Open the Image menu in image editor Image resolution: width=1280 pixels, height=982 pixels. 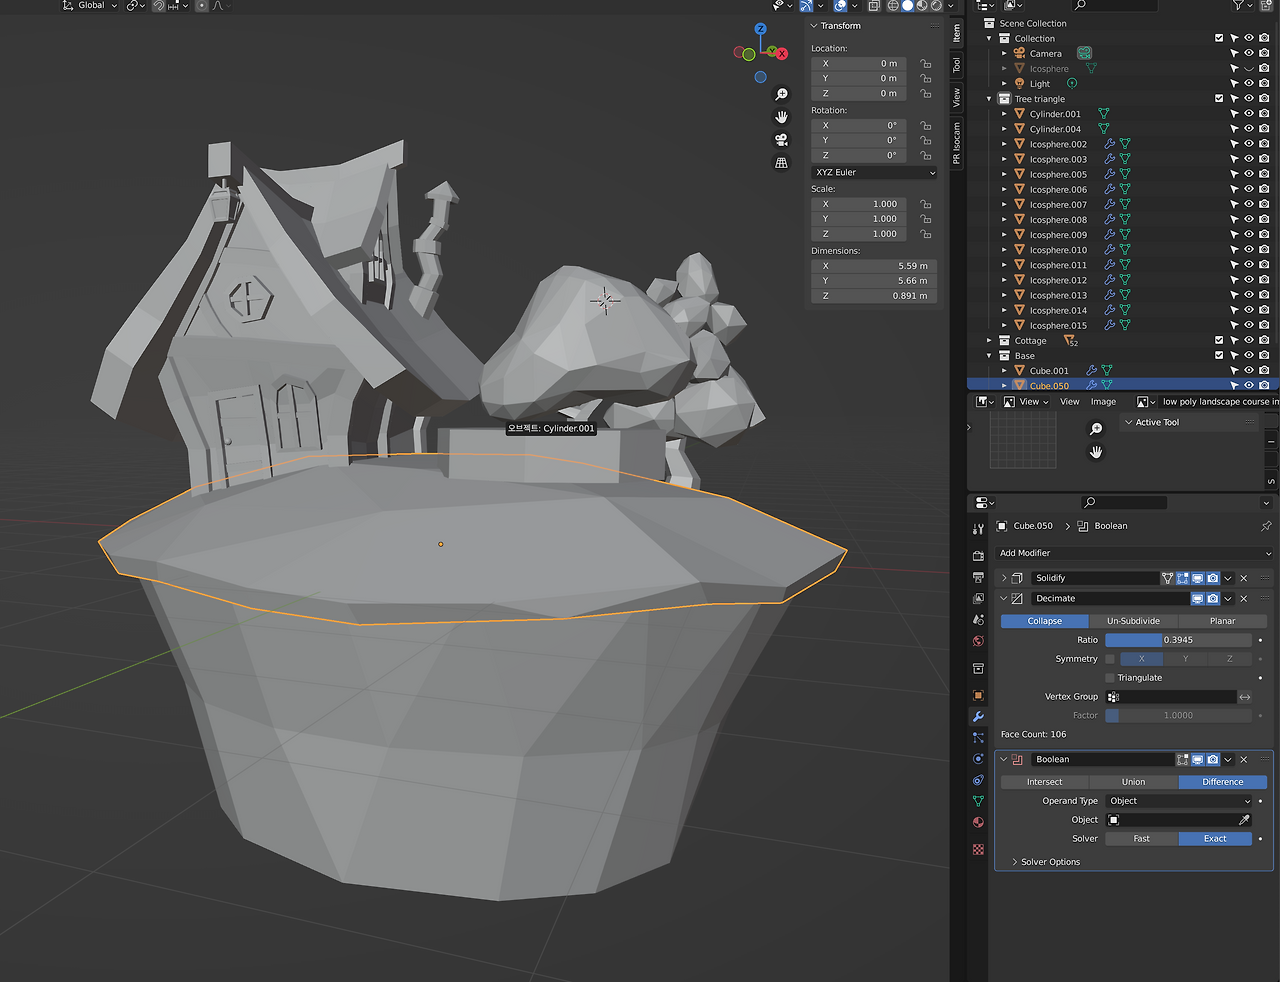[1103, 402]
